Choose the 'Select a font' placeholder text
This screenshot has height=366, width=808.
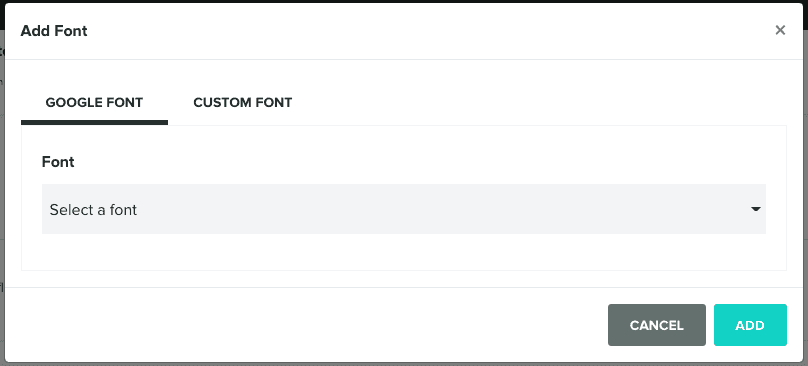pos(93,210)
